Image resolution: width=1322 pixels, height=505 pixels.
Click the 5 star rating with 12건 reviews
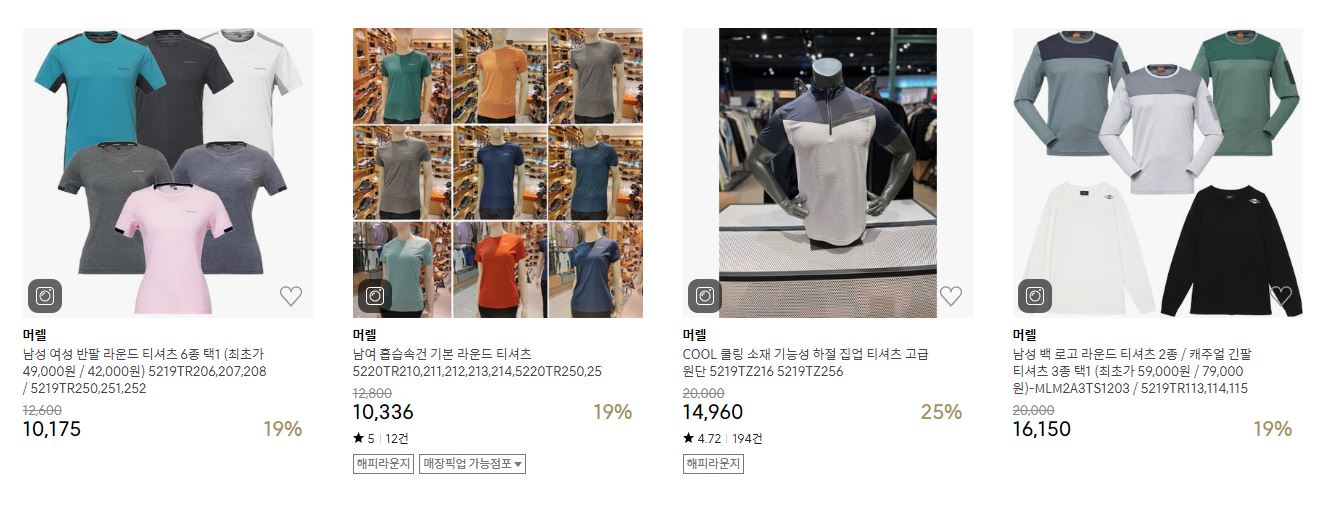click(381, 438)
